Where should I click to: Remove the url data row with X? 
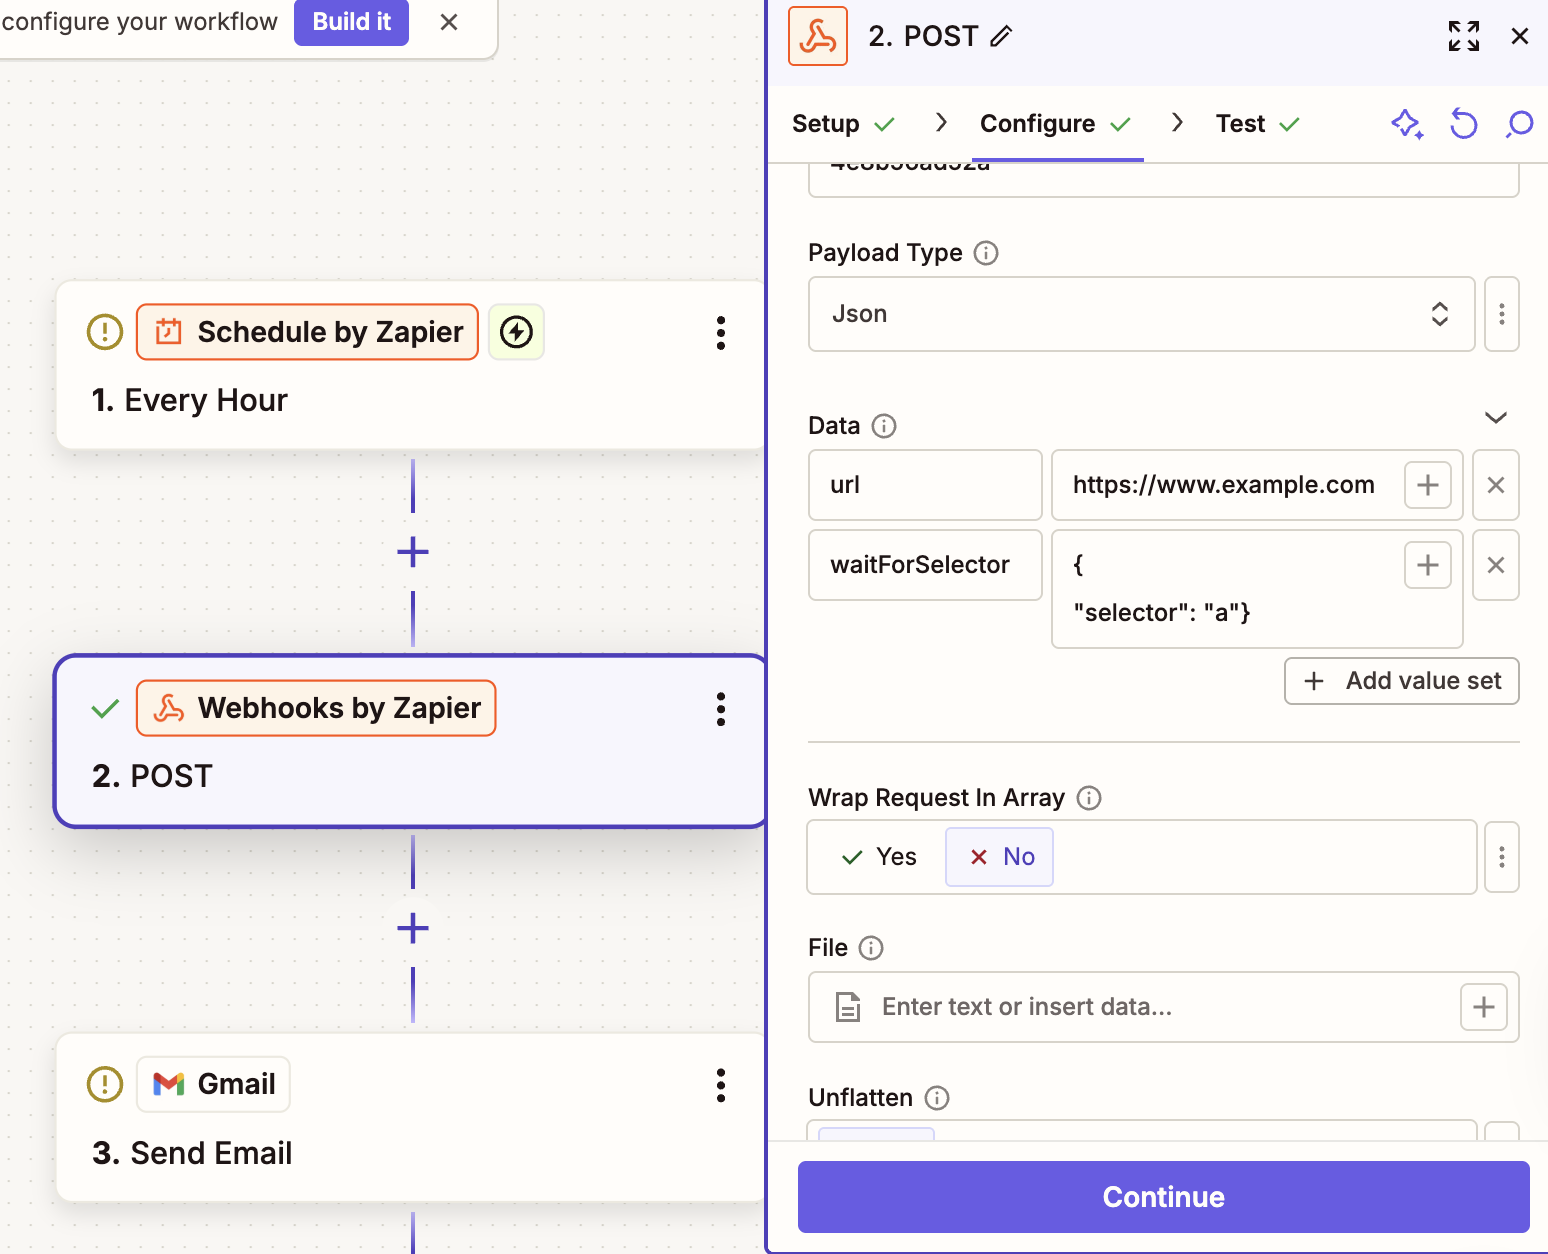[1495, 485]
